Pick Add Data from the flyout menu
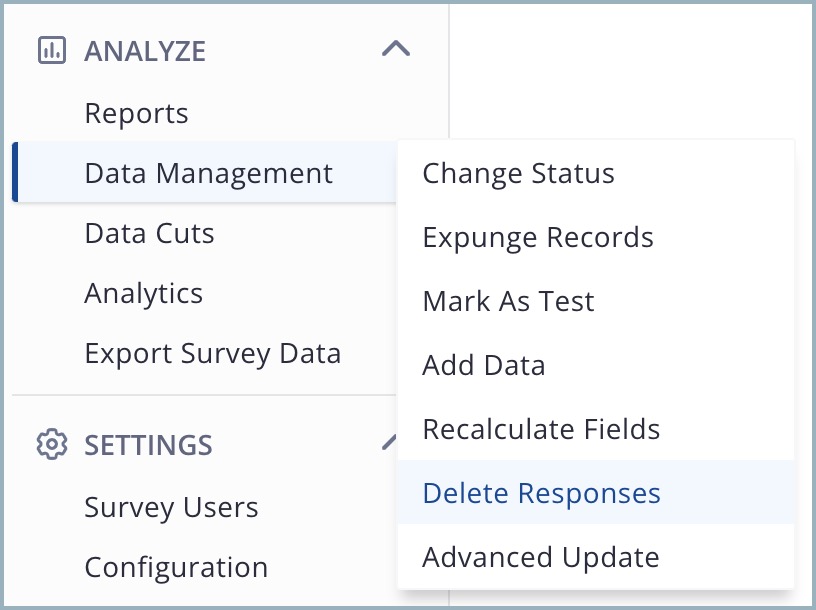816x610 pixels. [x=484, y=365]
